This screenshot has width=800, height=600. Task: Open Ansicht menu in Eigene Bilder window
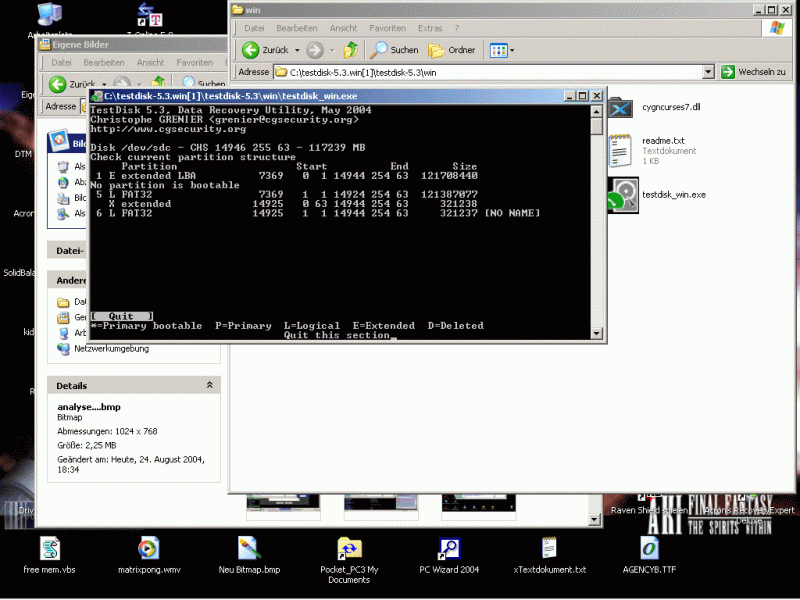point(150,62)
